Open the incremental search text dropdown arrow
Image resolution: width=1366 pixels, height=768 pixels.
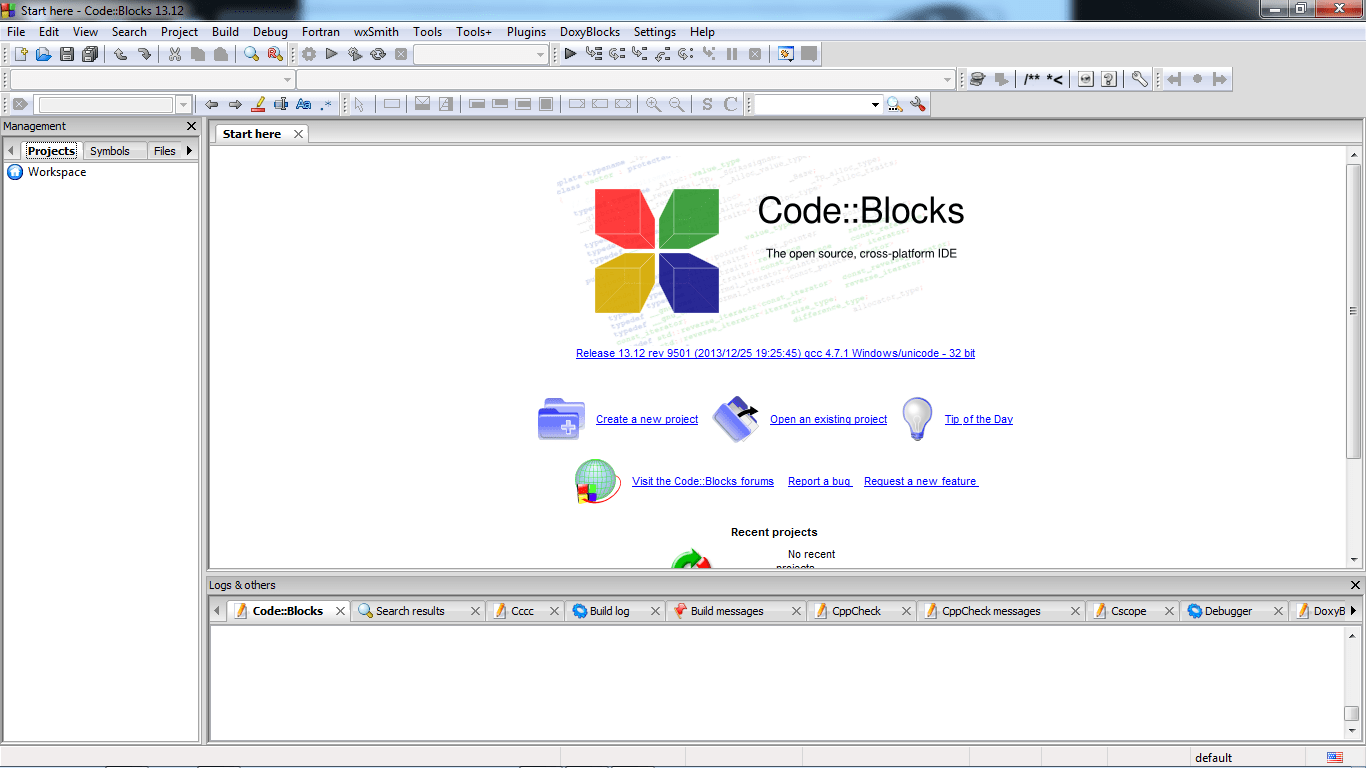[183, 104]
